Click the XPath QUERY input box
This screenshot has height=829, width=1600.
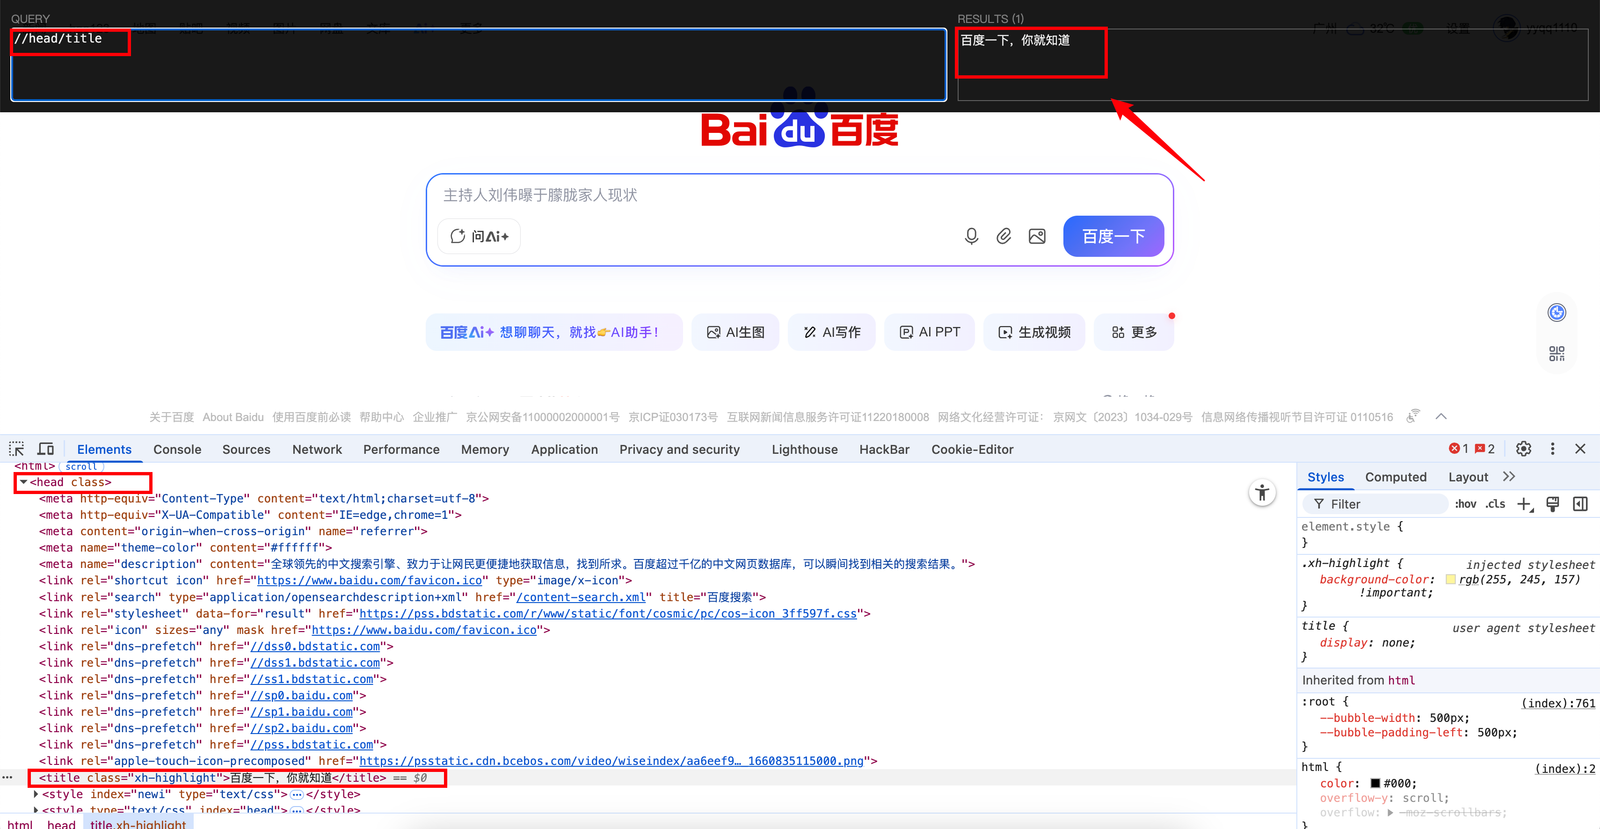tap(479, 65)
